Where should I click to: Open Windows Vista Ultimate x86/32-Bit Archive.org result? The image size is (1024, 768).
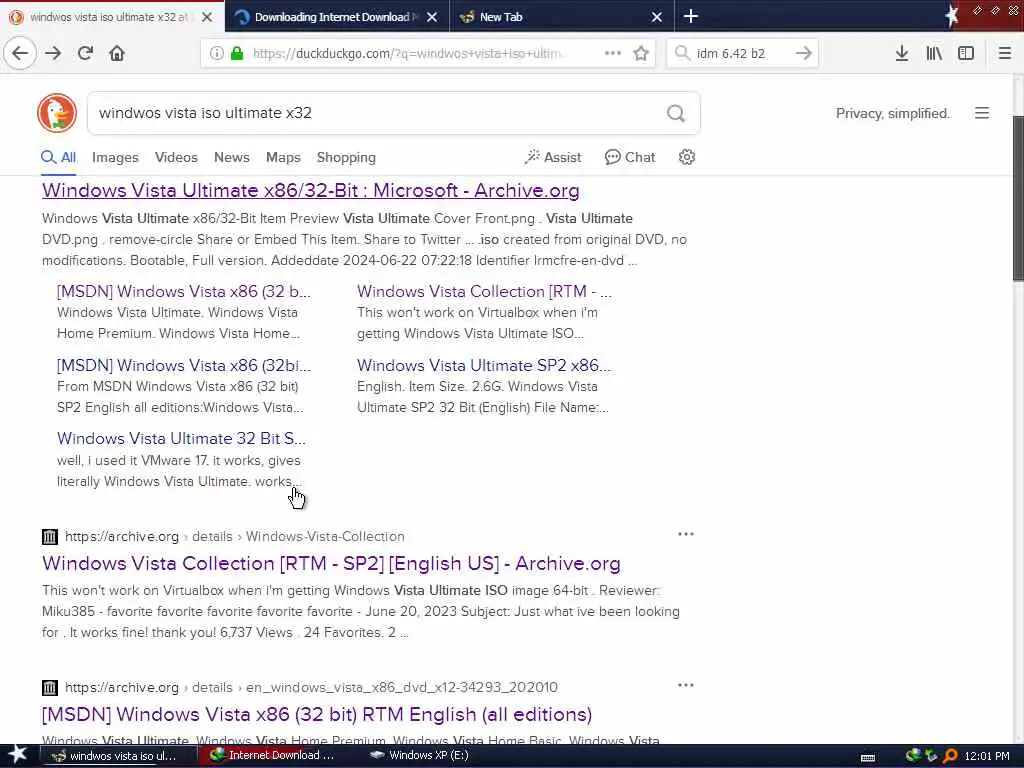310,190
